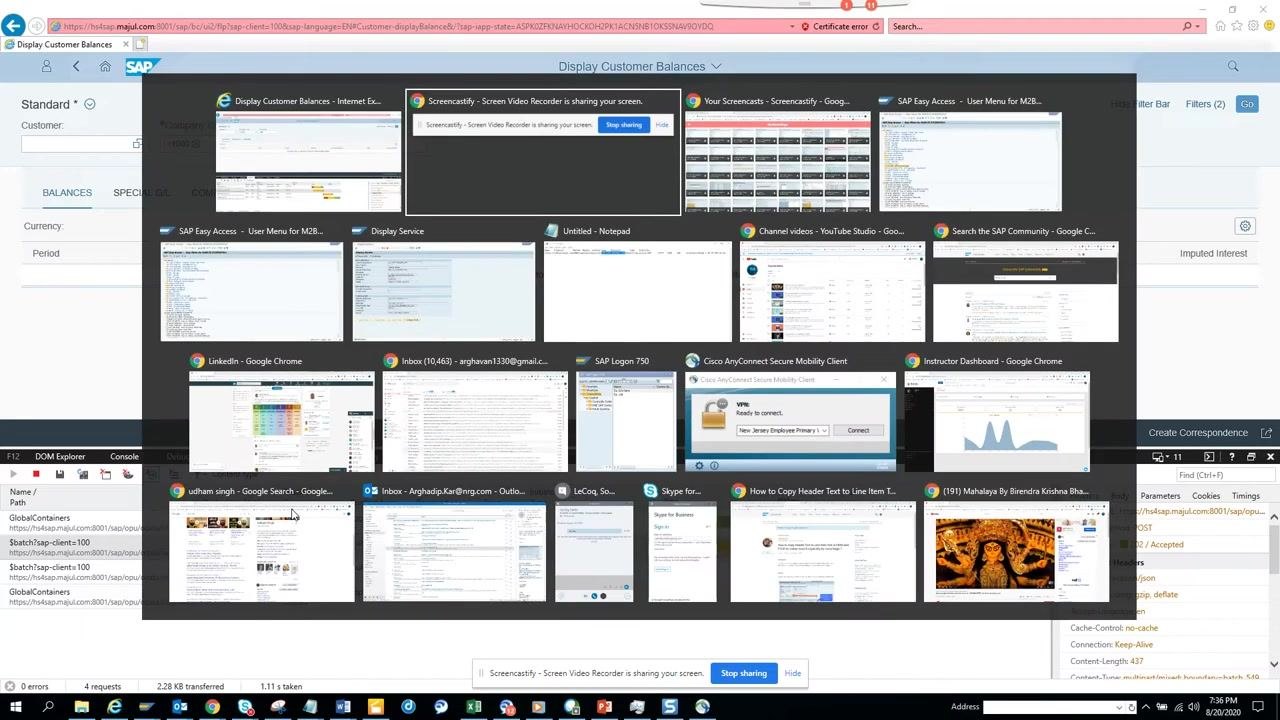Click Hide in the bottom Screencastify bar

[x=793, y=673]
